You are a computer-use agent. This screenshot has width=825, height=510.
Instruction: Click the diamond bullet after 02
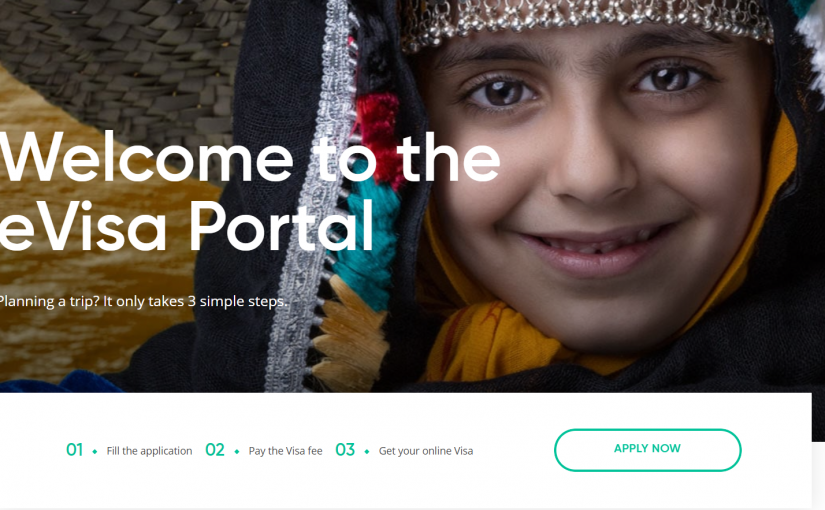click(237, 452)
